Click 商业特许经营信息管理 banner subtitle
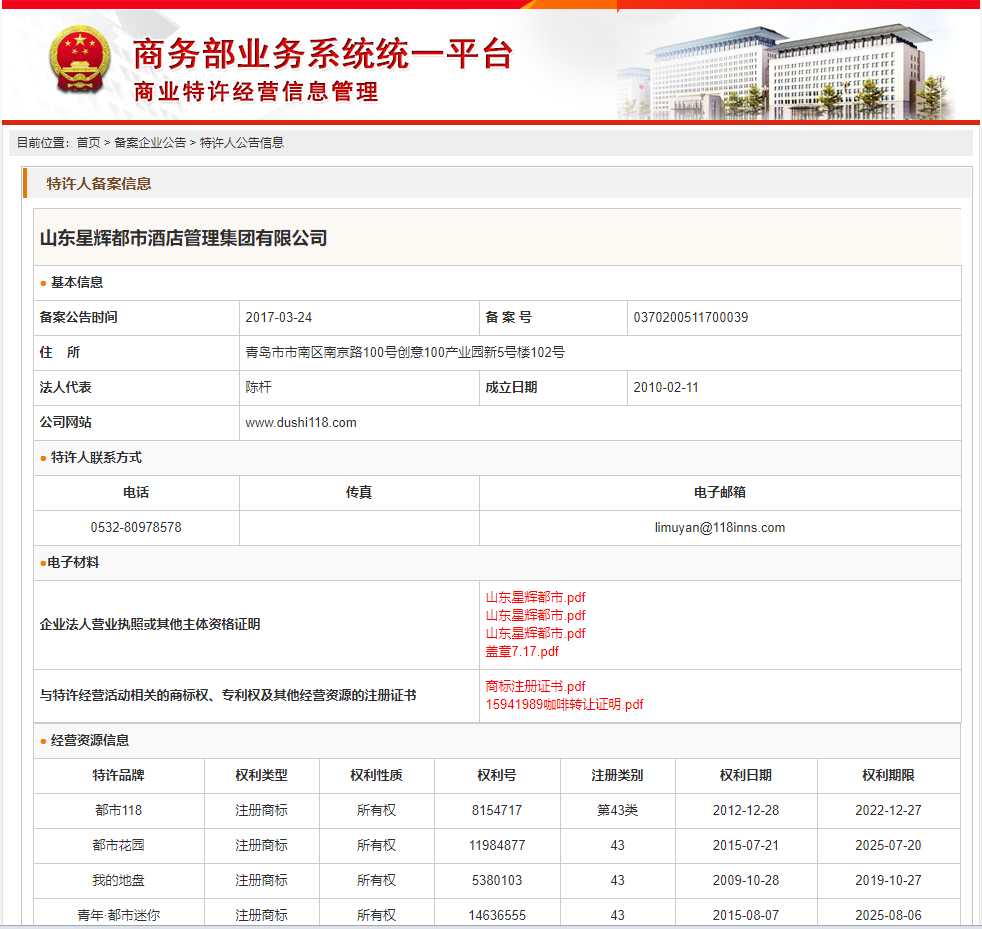This screenshot has width=982, height=929. pos(256,92)
